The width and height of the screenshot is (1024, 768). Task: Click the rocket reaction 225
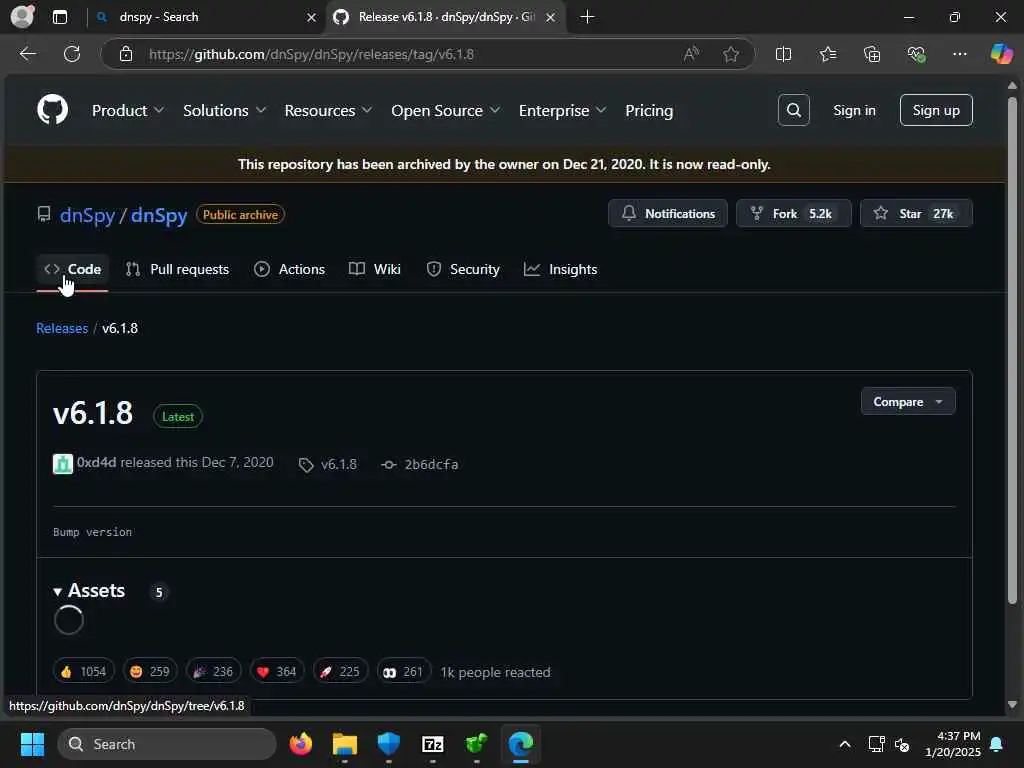click(340, 671)
